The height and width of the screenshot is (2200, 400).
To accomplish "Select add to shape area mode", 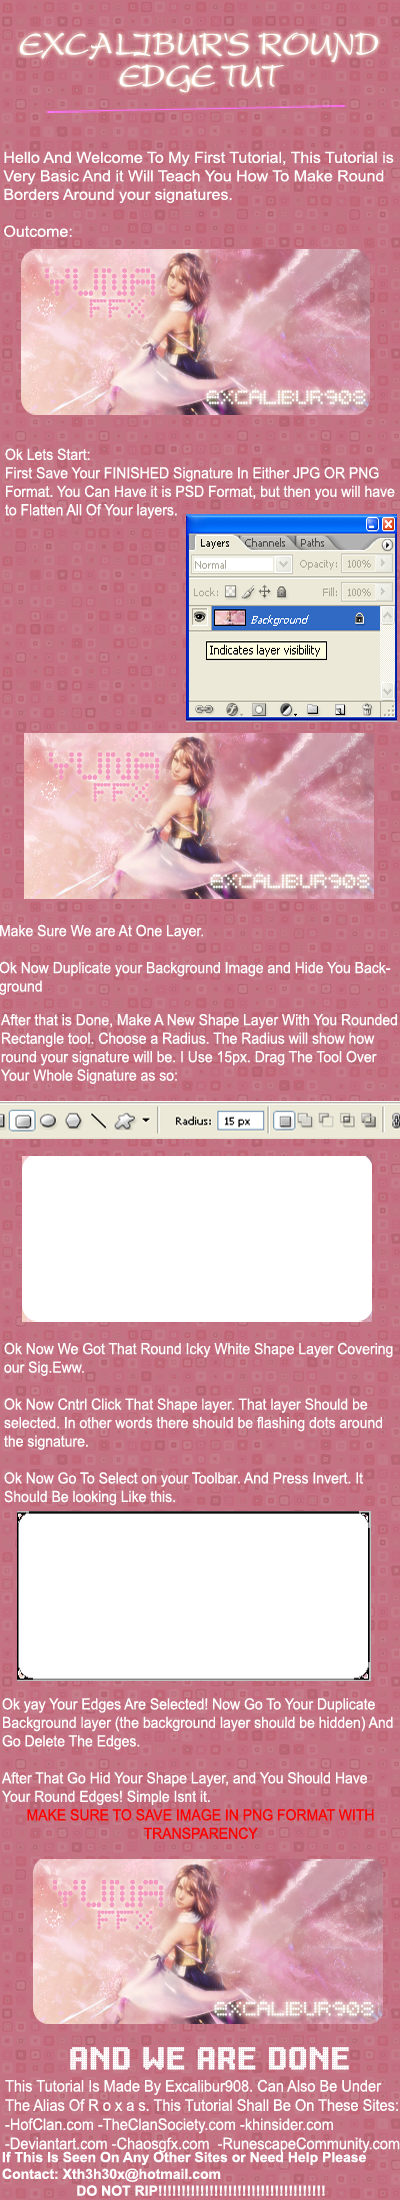I will 304,1120.
